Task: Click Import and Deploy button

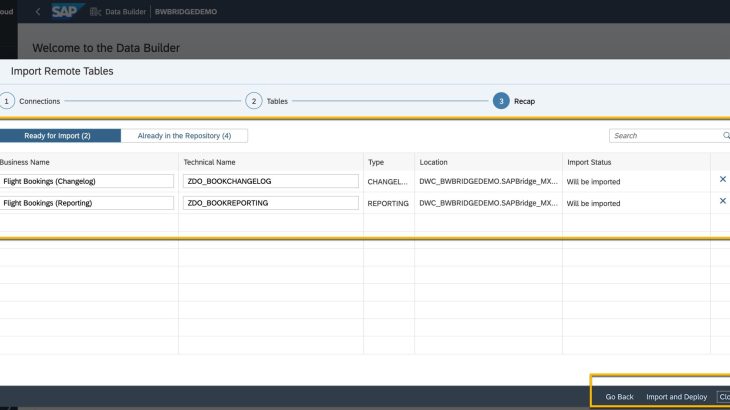Action: point(676,397)
